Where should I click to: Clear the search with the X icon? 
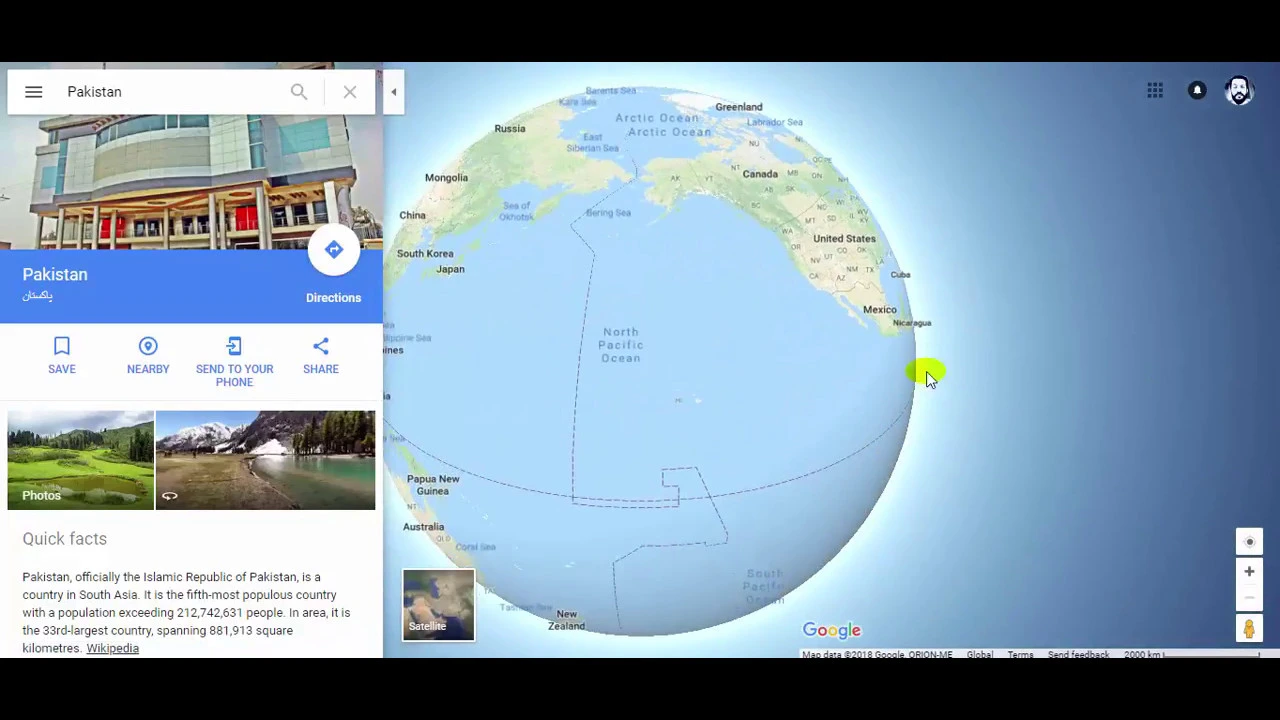click(350, 92)
